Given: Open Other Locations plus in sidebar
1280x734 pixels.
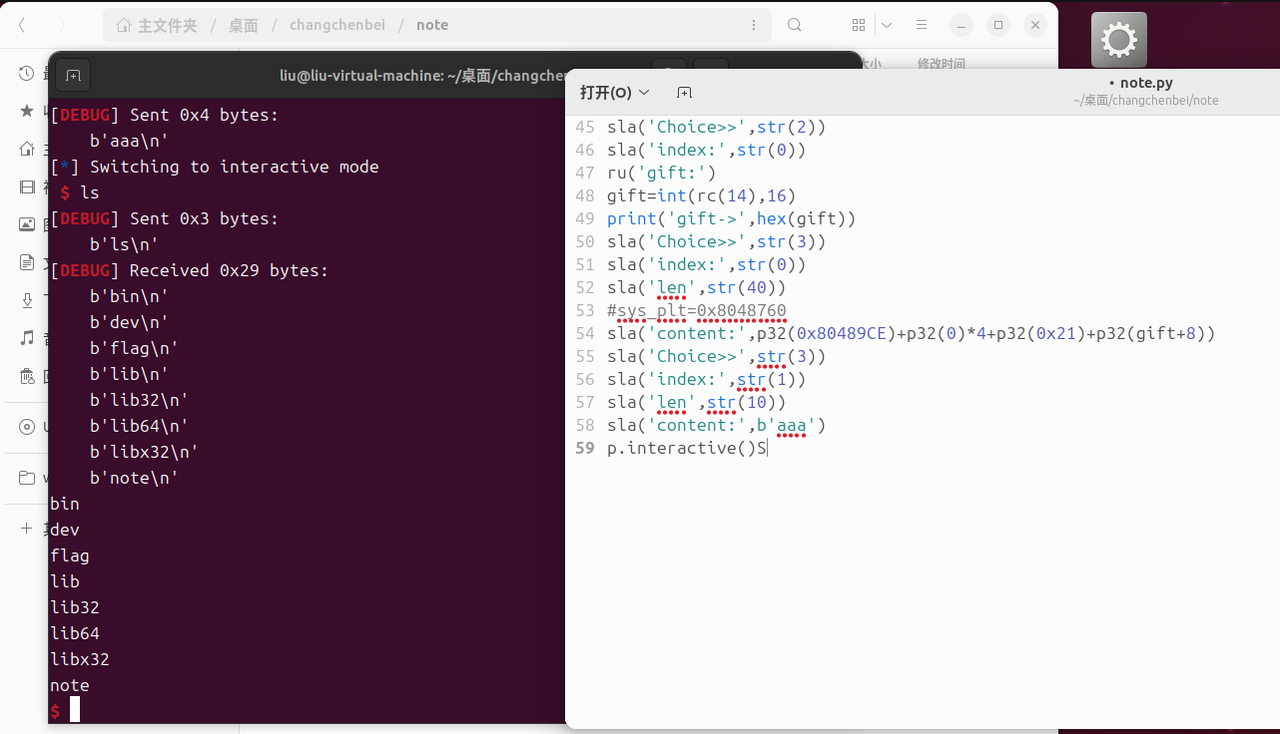Looking at the screenshot, I should (x=27, y=528).
